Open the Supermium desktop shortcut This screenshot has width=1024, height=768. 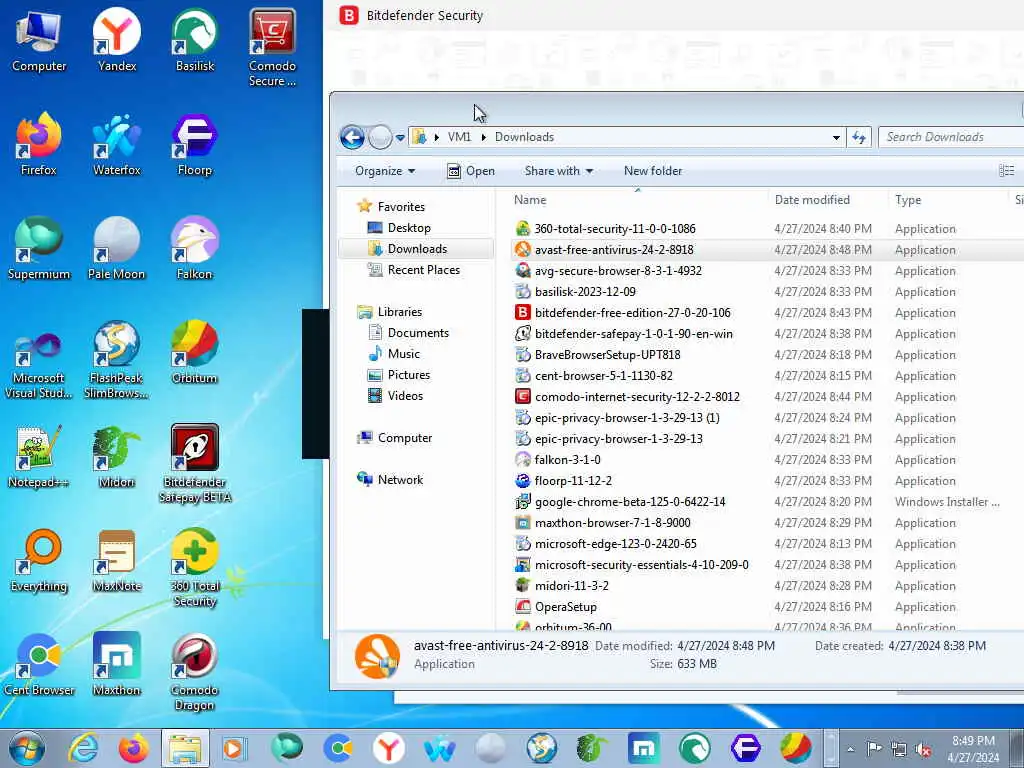[39, 248]
